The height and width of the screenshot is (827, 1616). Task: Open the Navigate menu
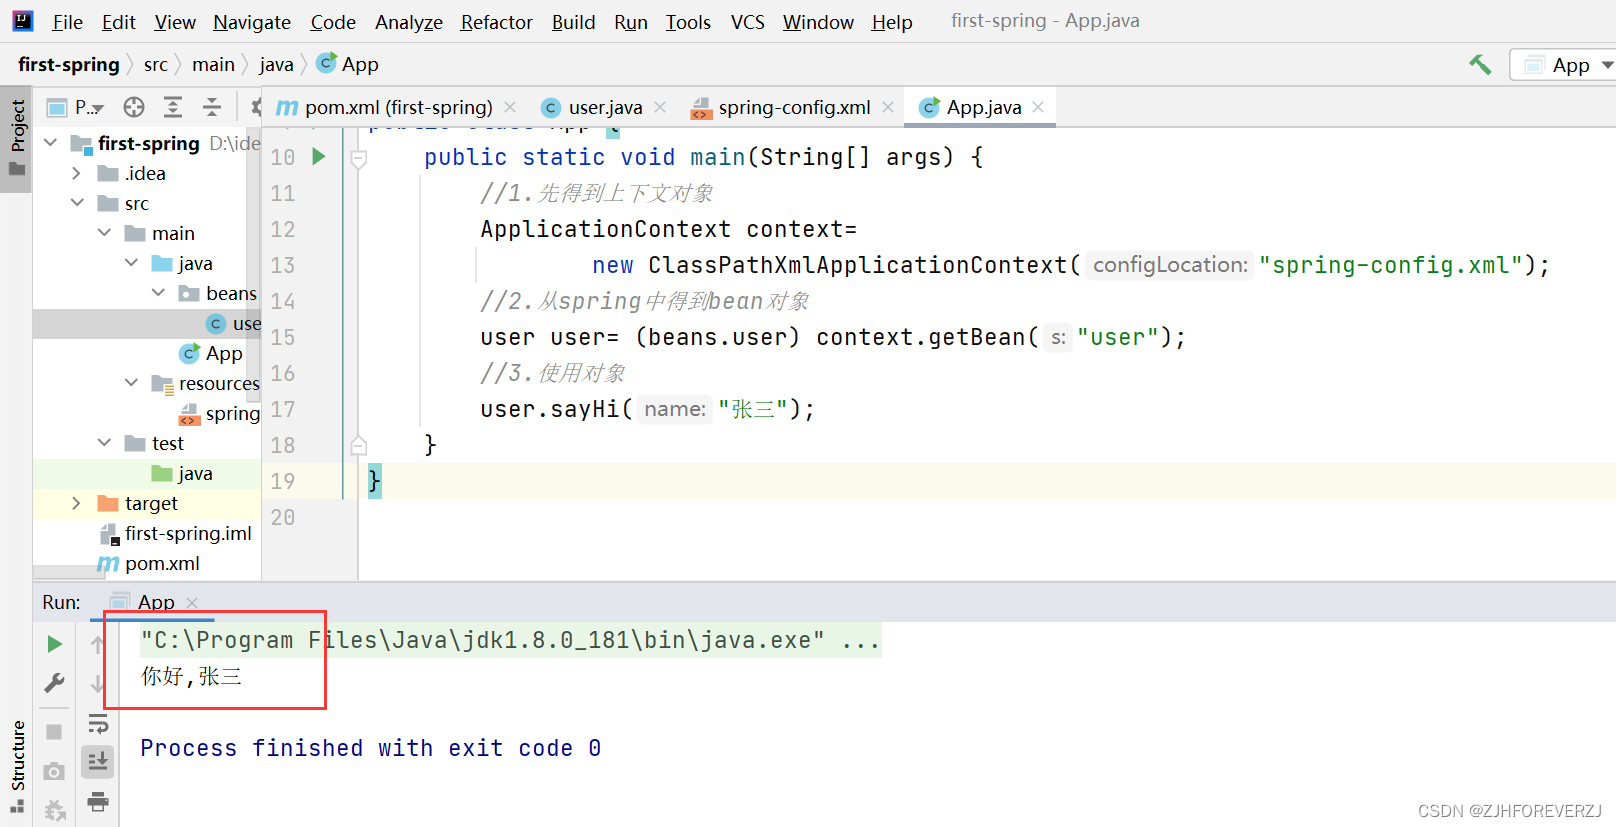tap(252, 22)
